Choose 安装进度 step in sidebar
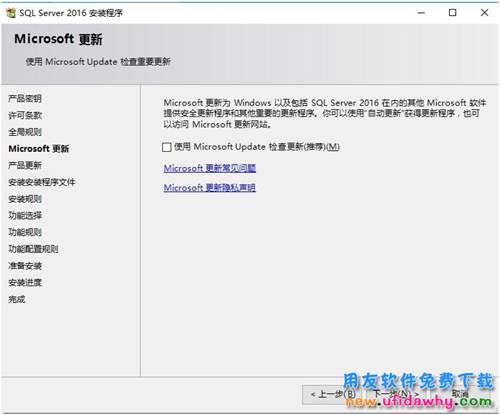The height and width of the screenshot is (415, 500). [x=25, y=283]
